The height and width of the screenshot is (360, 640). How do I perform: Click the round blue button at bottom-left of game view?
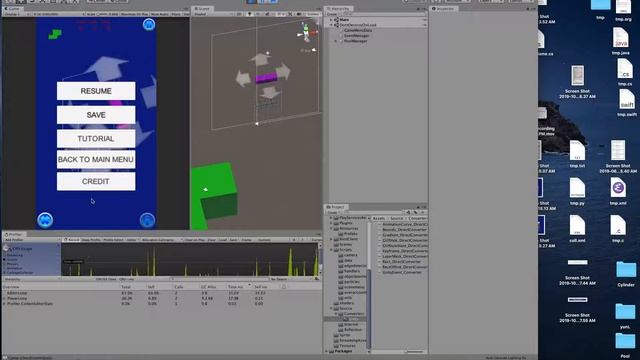pos(45,220)
